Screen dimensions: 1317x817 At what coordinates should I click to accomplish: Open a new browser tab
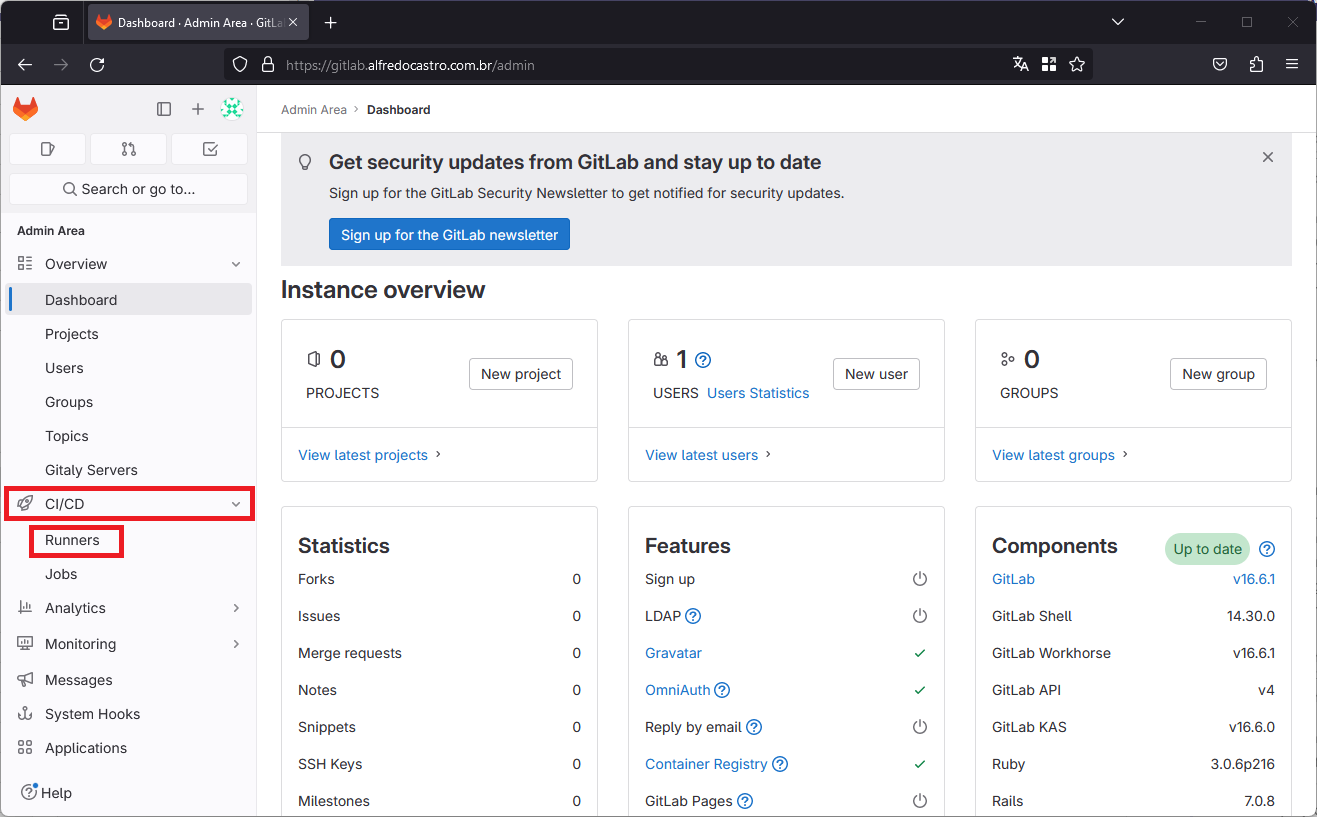pos(331,22)
